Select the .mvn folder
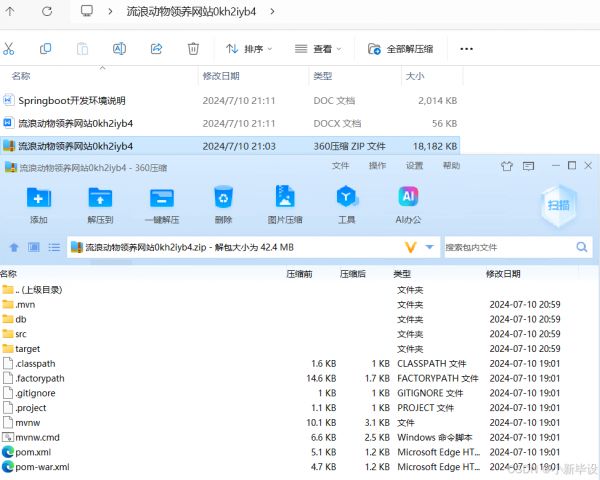The width and height of the screenshot is (600, 480). (19, 304)
